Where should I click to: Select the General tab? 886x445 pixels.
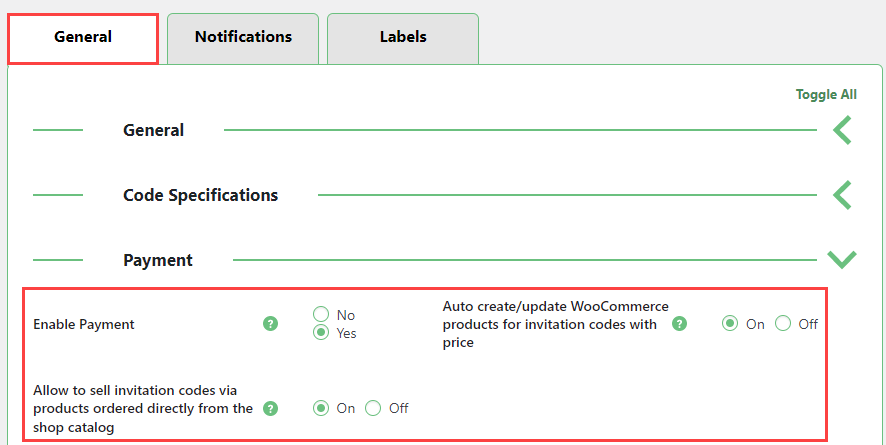click(83, 38)
